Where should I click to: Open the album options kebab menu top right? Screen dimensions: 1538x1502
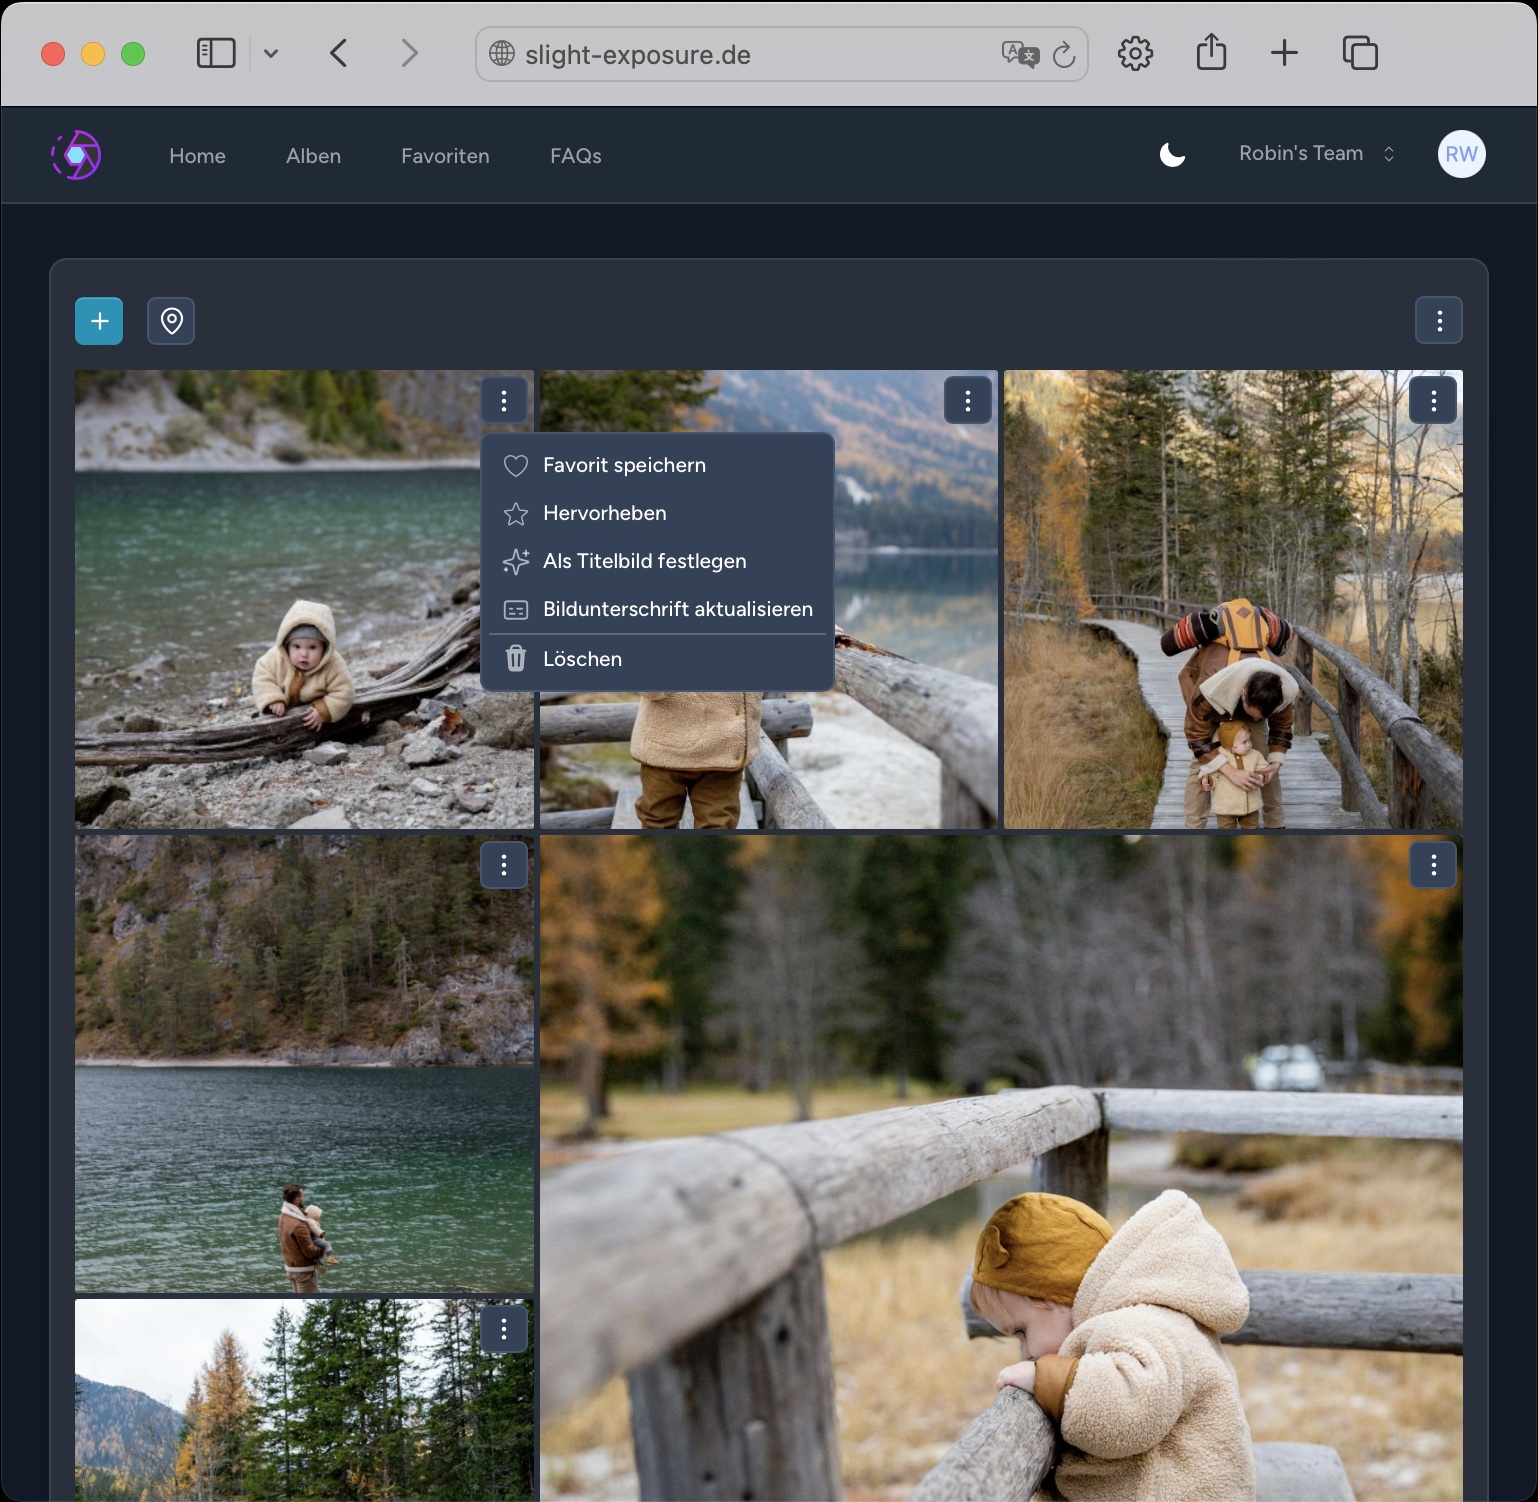[x=1439, y=320]
